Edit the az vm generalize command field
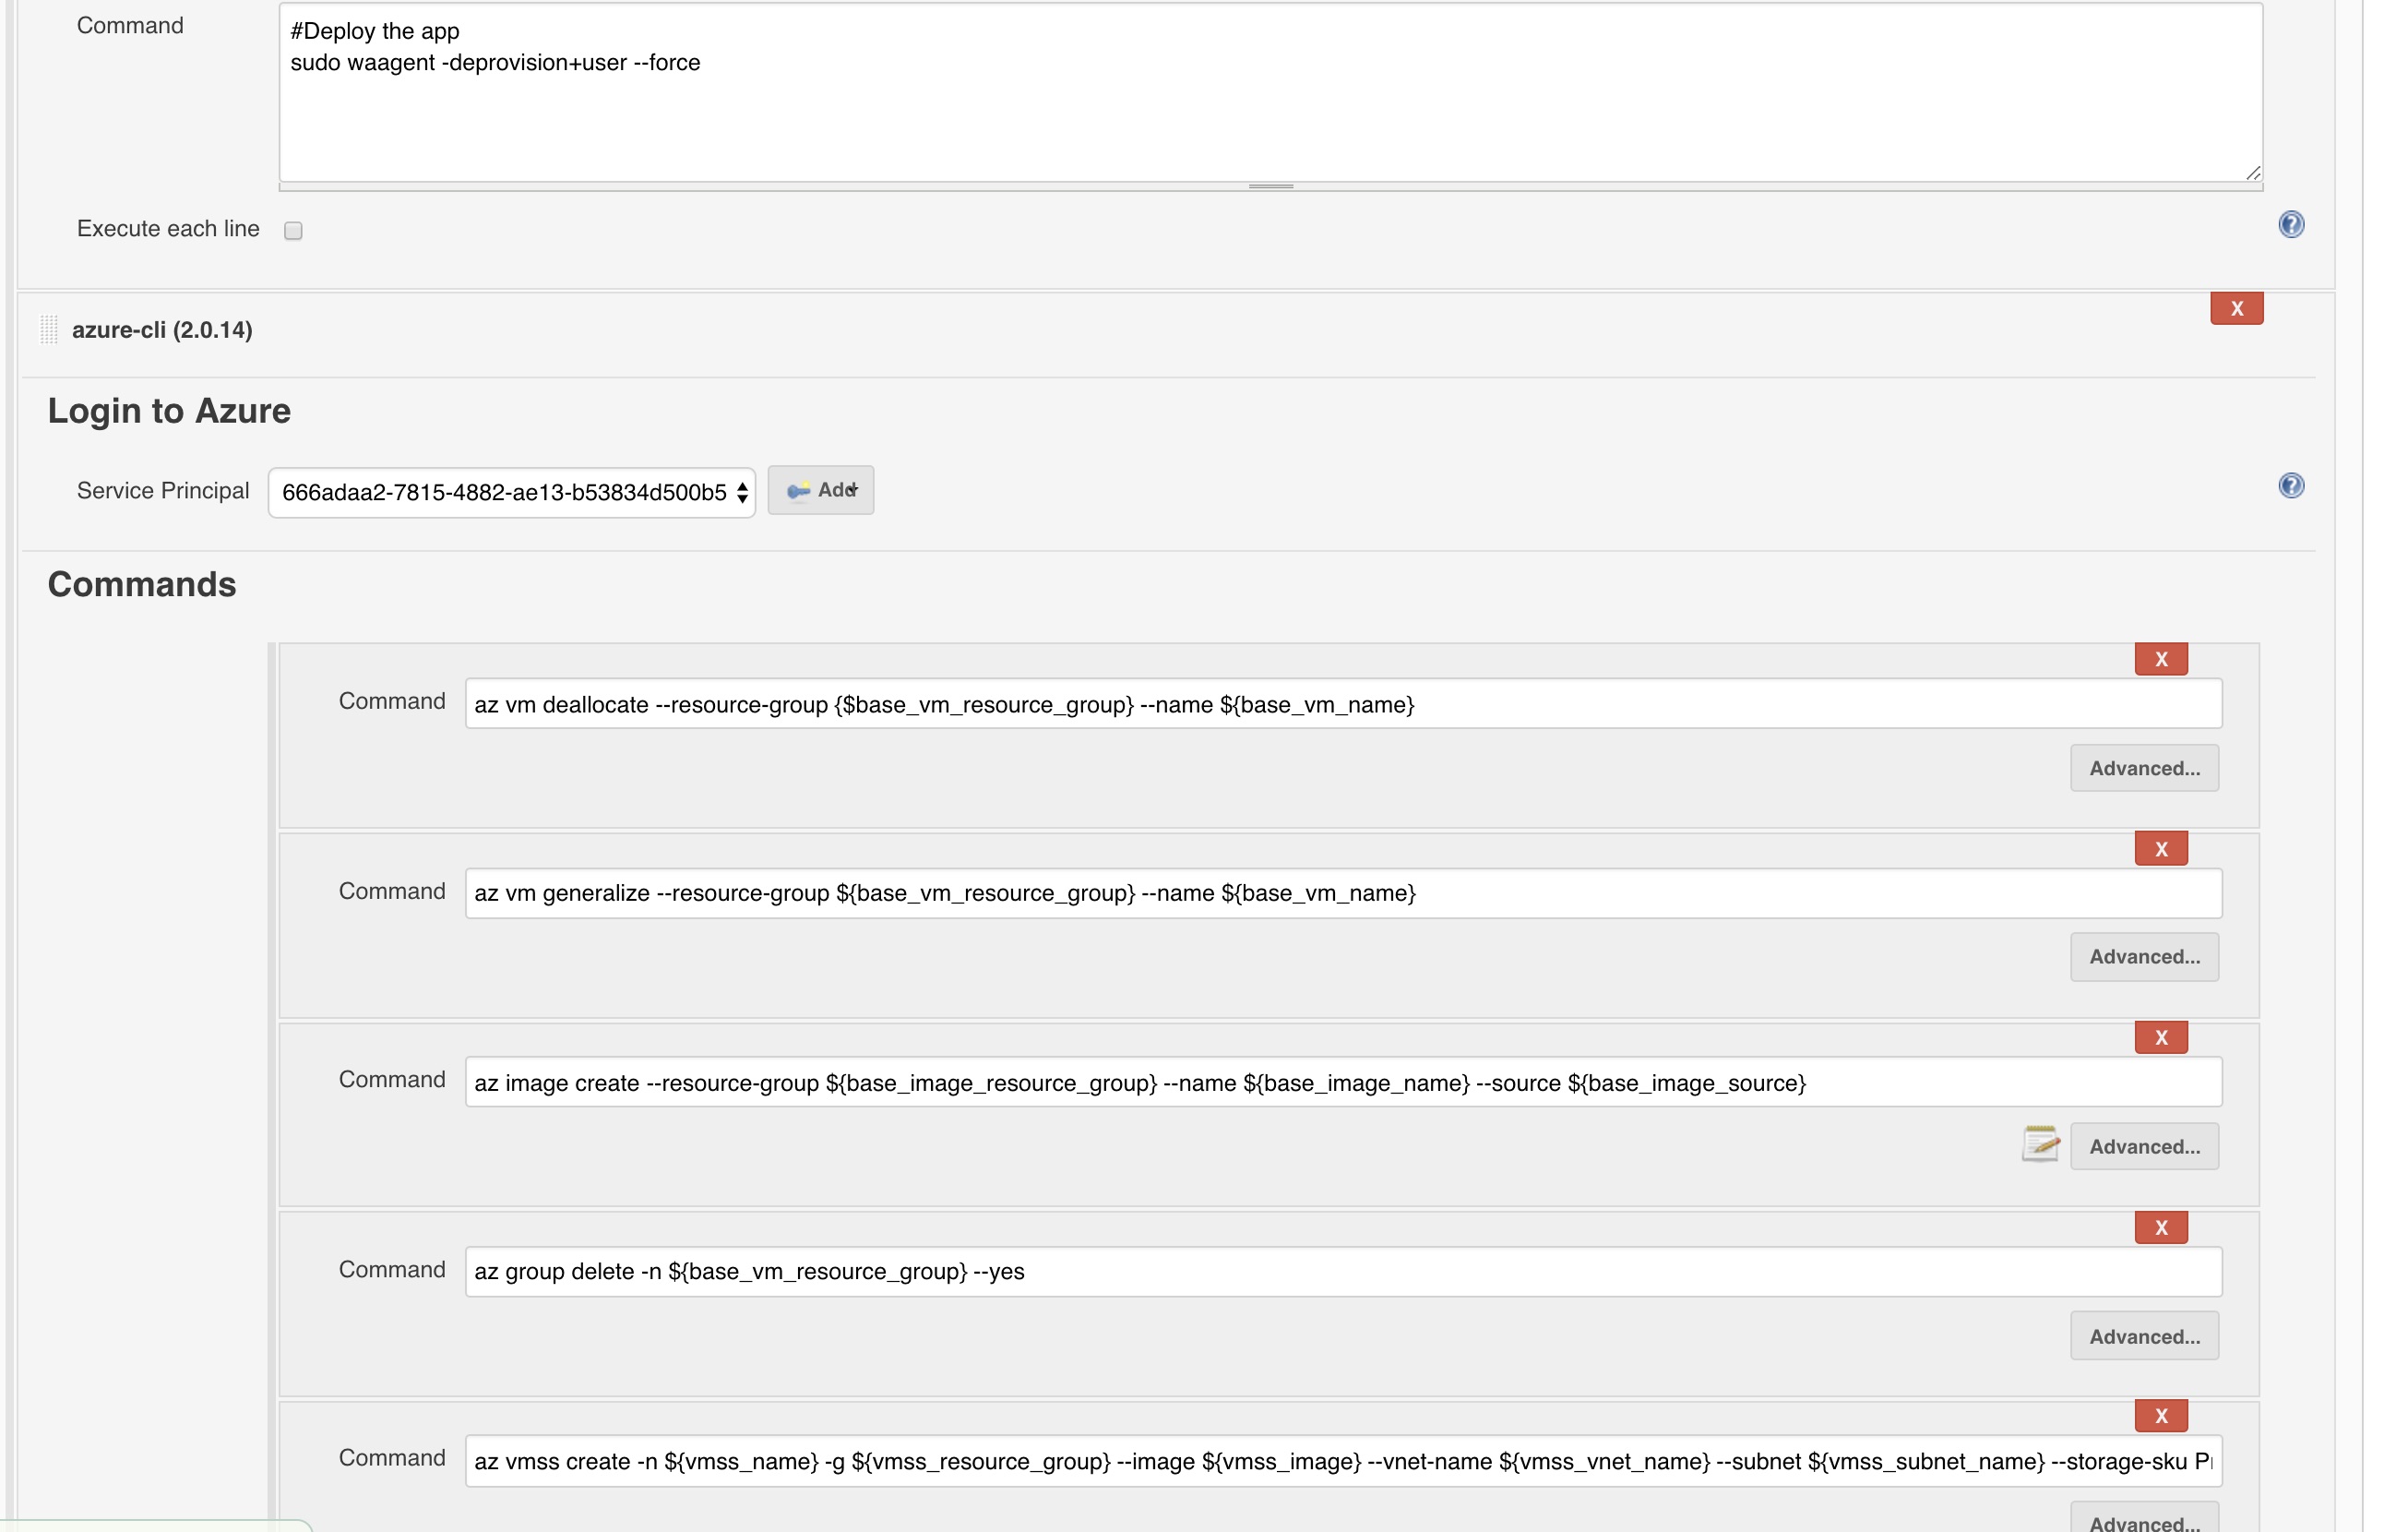This screenshot has width=2408, height=1532. [1343, 893]
